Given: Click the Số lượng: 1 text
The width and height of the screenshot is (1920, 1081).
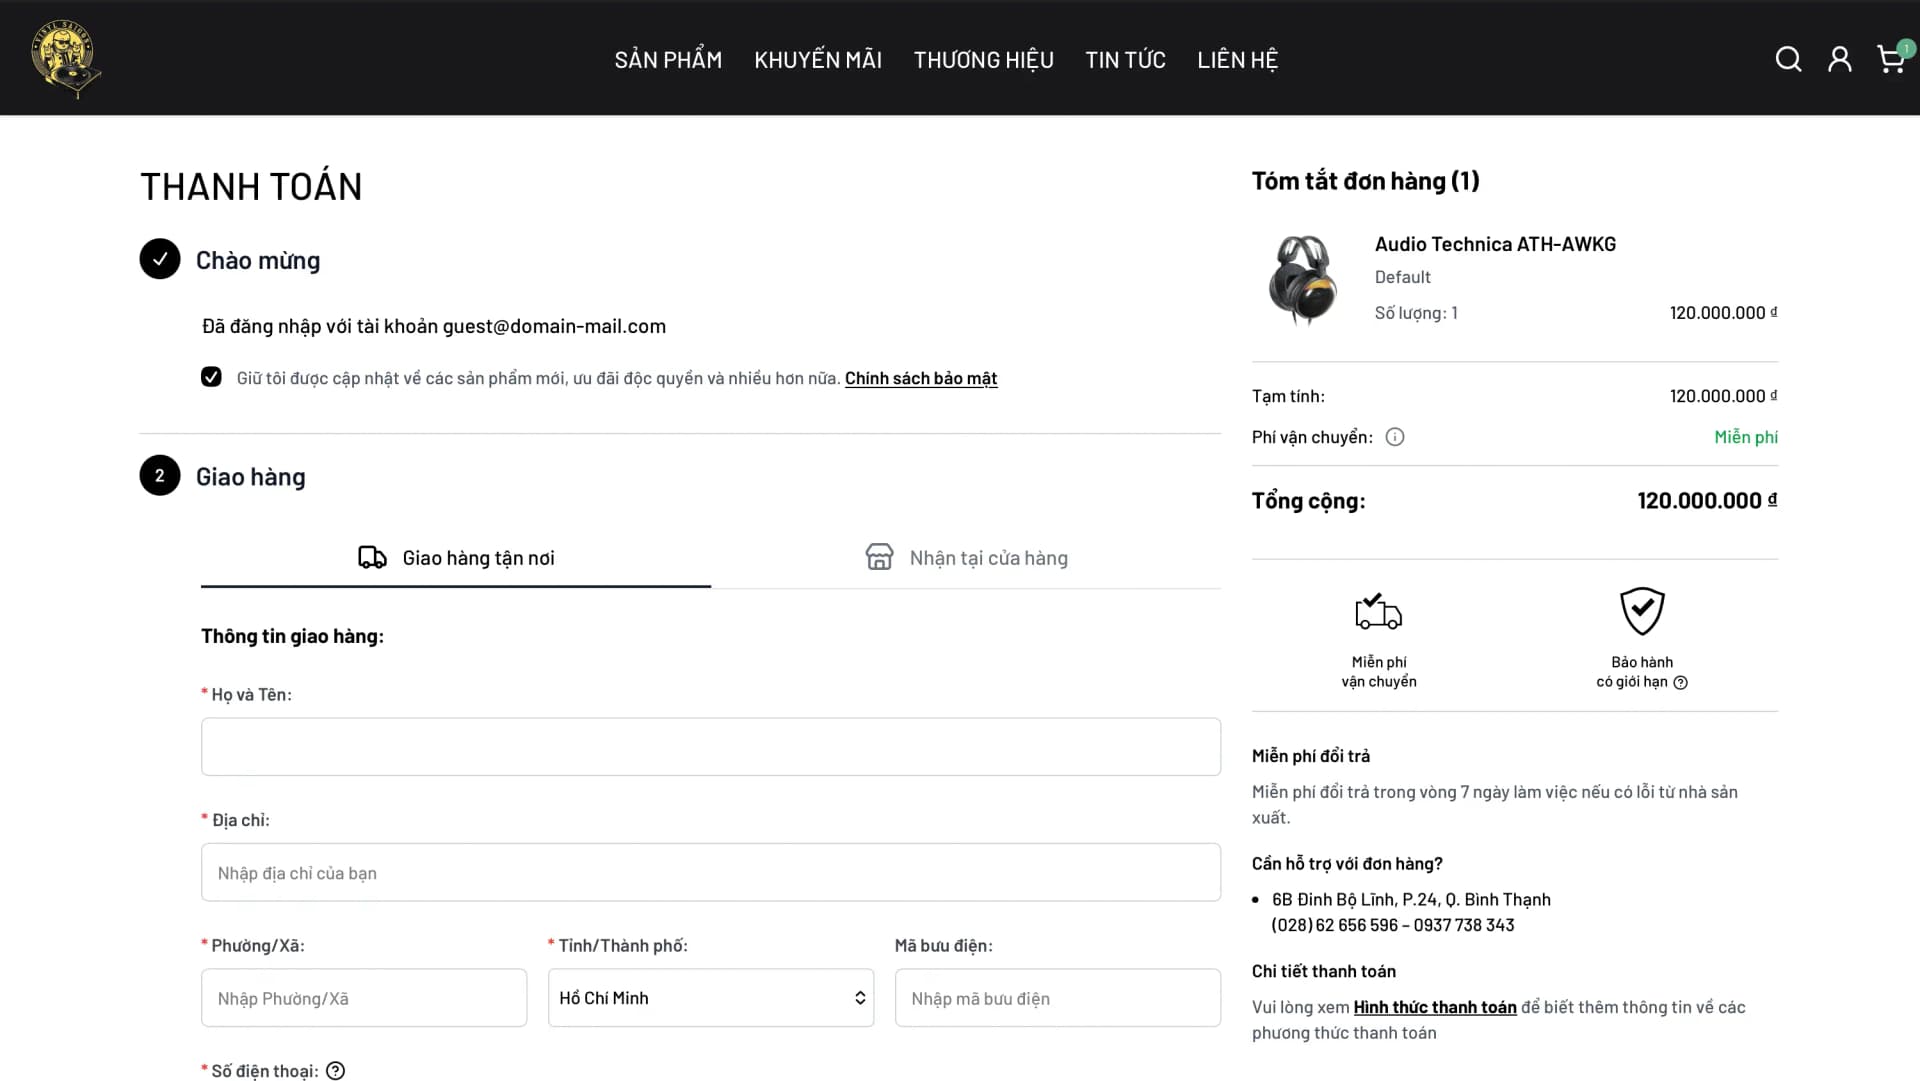Looking at the screenshot, I should coord(1416,313).
